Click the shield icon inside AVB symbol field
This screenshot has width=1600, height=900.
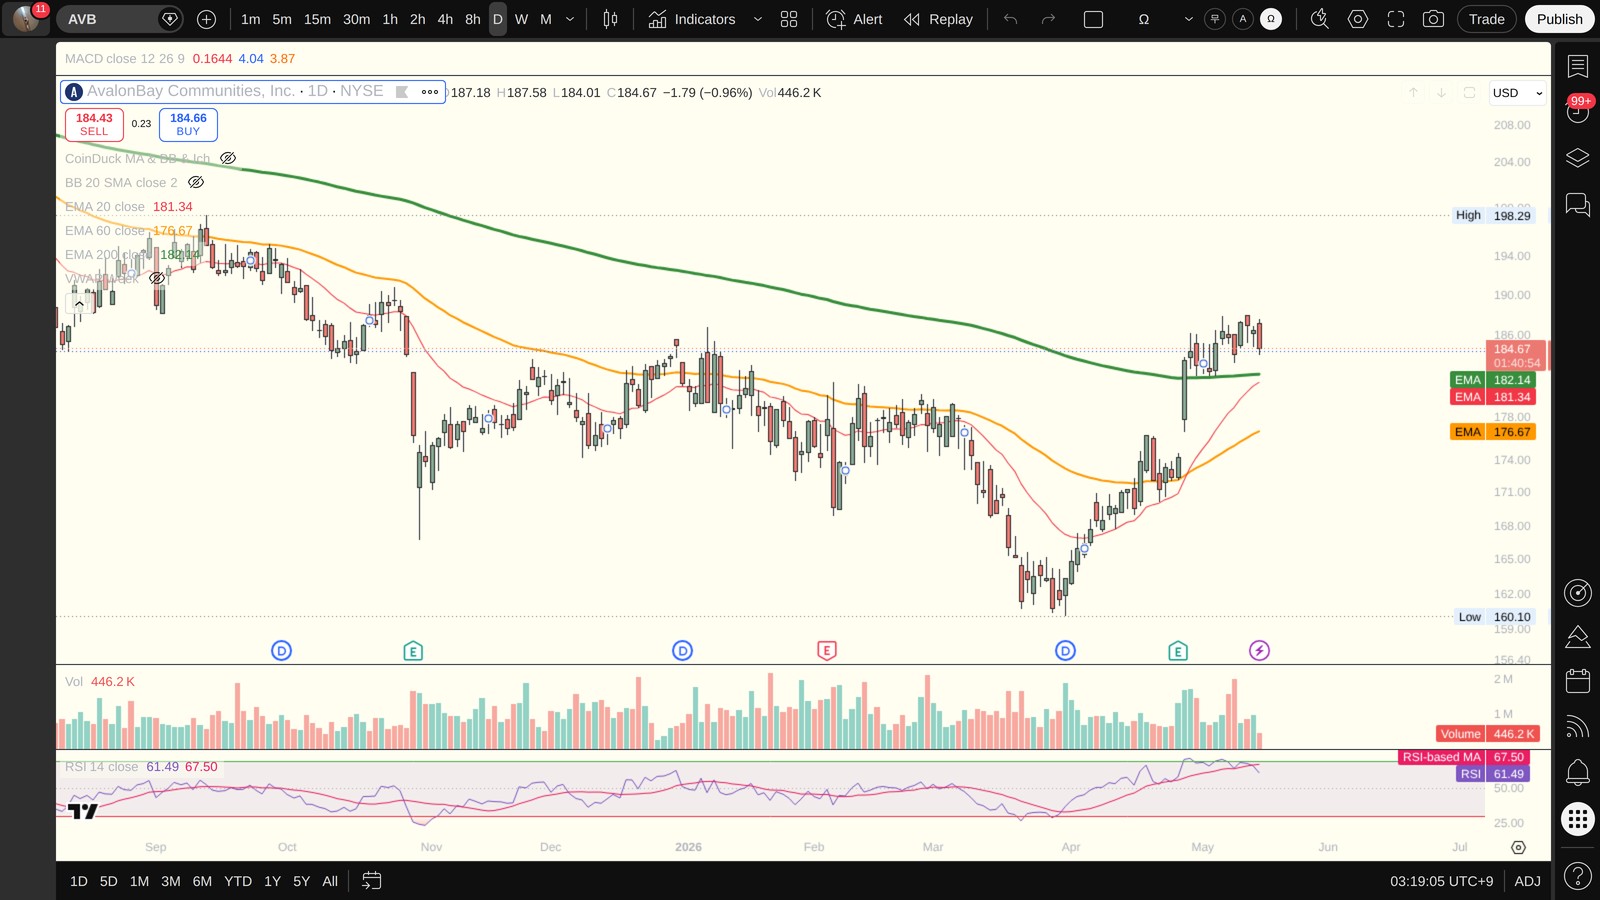170,19
